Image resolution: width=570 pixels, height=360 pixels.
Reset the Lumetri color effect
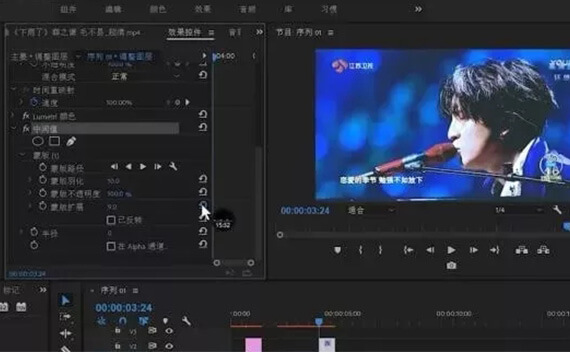click(203, 115)
